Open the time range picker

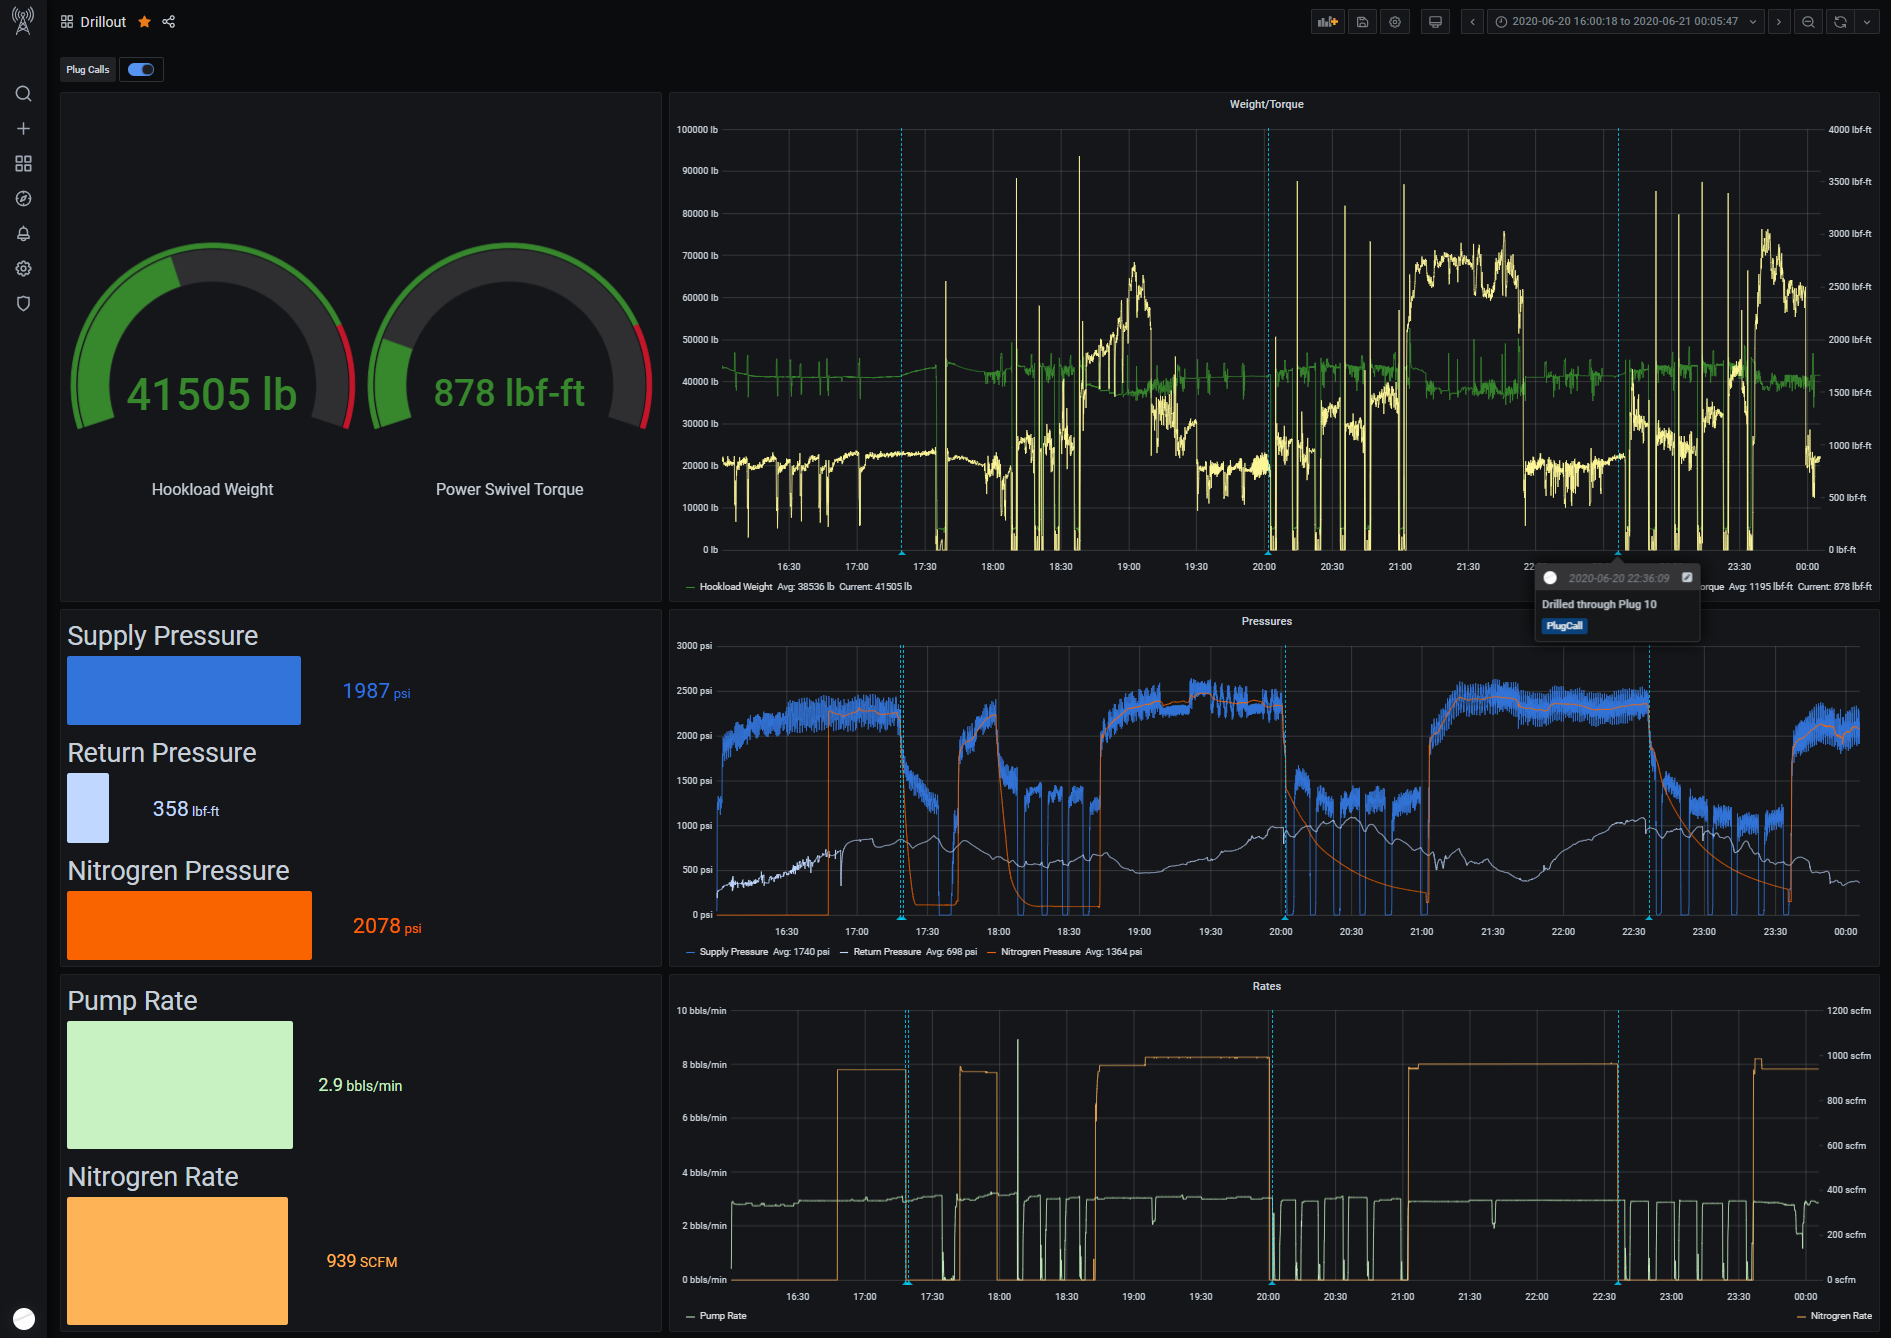[x=1626, y=22]
